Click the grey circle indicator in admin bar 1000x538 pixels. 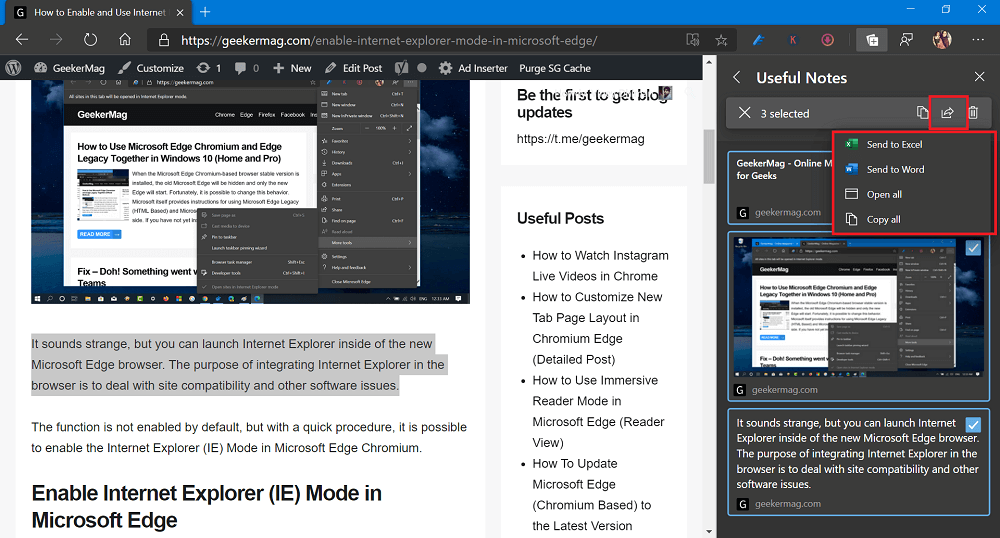pyautogui.click(x=422, y=68)
